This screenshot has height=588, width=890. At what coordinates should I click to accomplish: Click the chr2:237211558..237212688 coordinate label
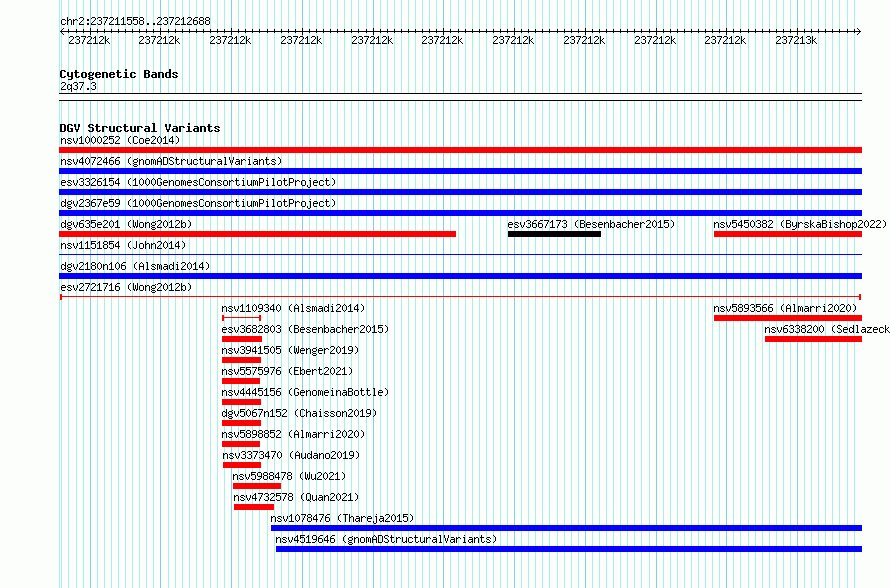click(135, 21)
